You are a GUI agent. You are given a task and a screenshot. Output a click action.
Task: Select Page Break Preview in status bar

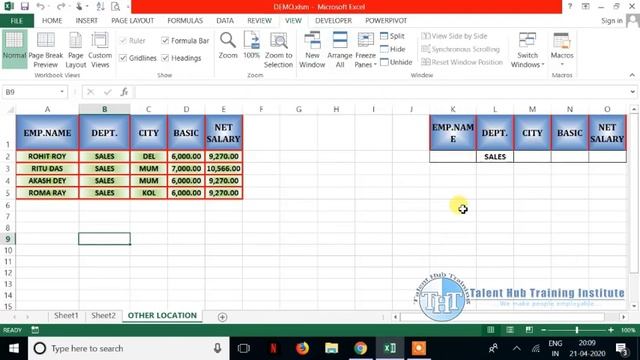(529, 330)
